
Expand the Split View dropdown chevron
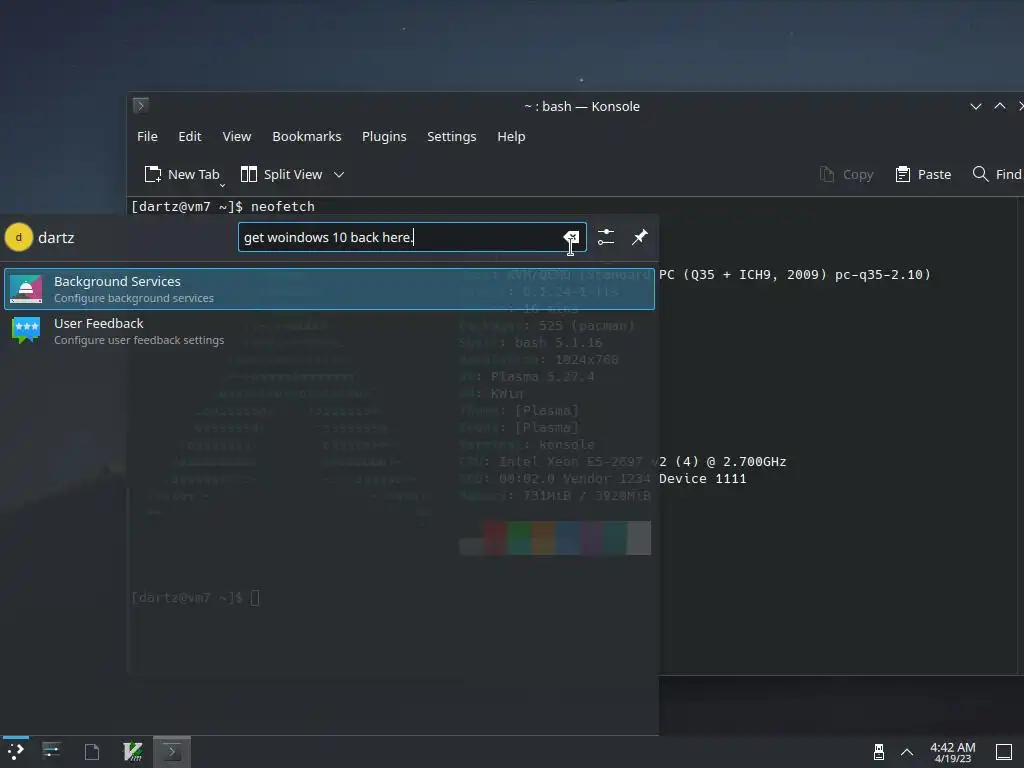coord(339,174)
